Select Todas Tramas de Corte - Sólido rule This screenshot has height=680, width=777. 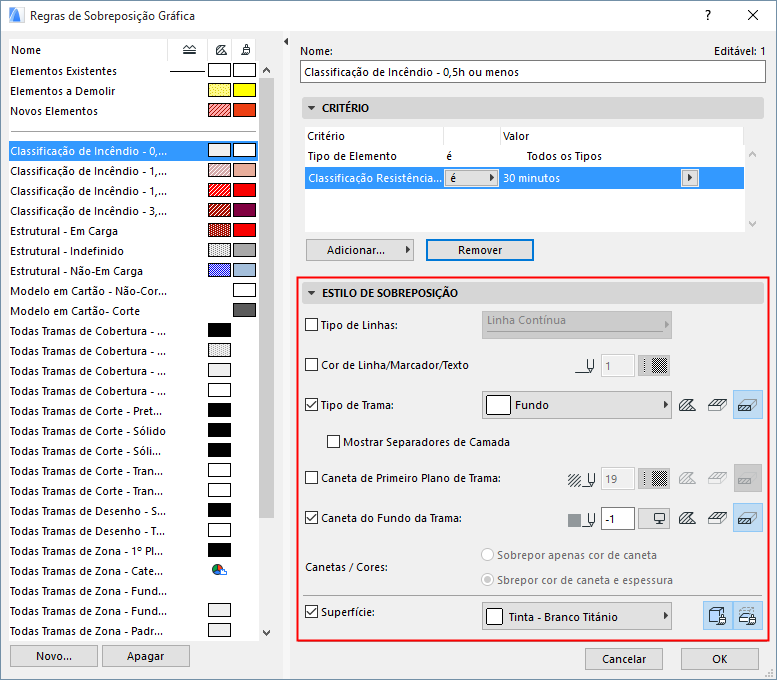click(x=133, y=431)
